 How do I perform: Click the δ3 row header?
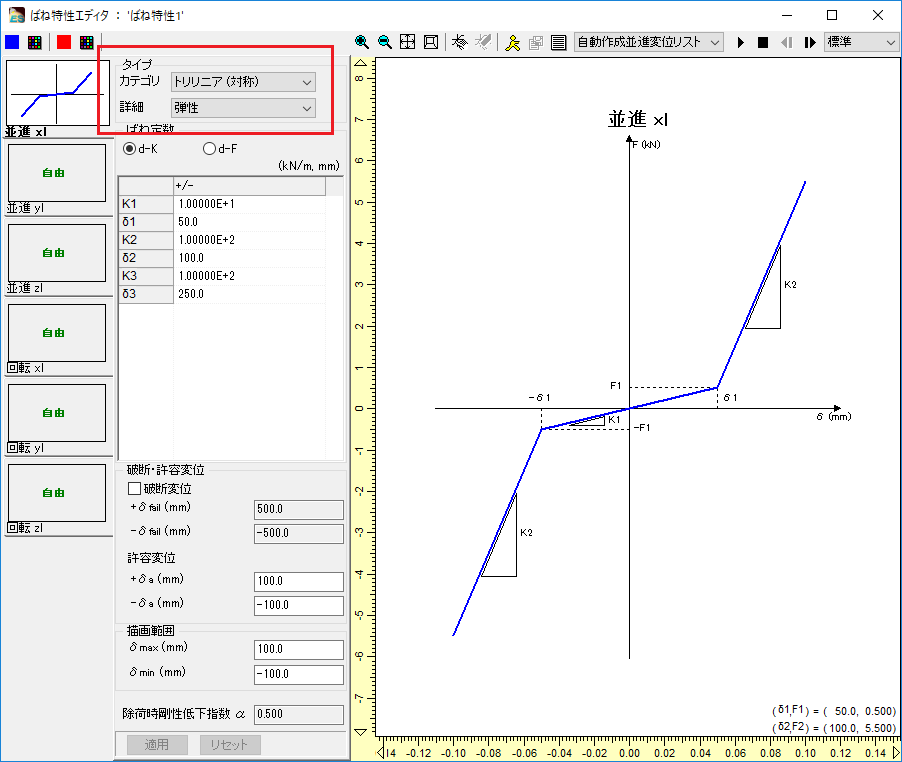146,294
